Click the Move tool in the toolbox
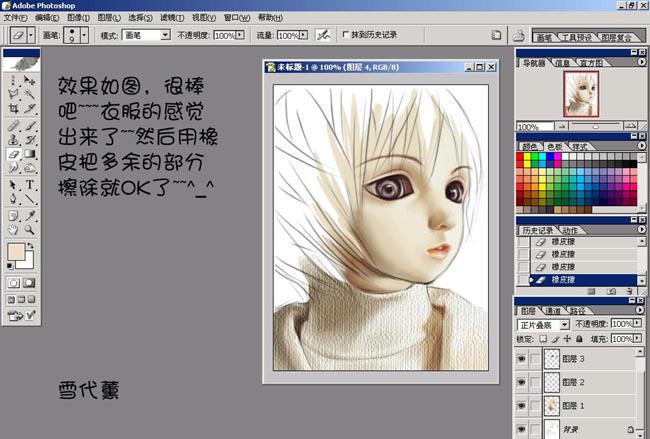The image size is (650, 439). tap(31, 80)
